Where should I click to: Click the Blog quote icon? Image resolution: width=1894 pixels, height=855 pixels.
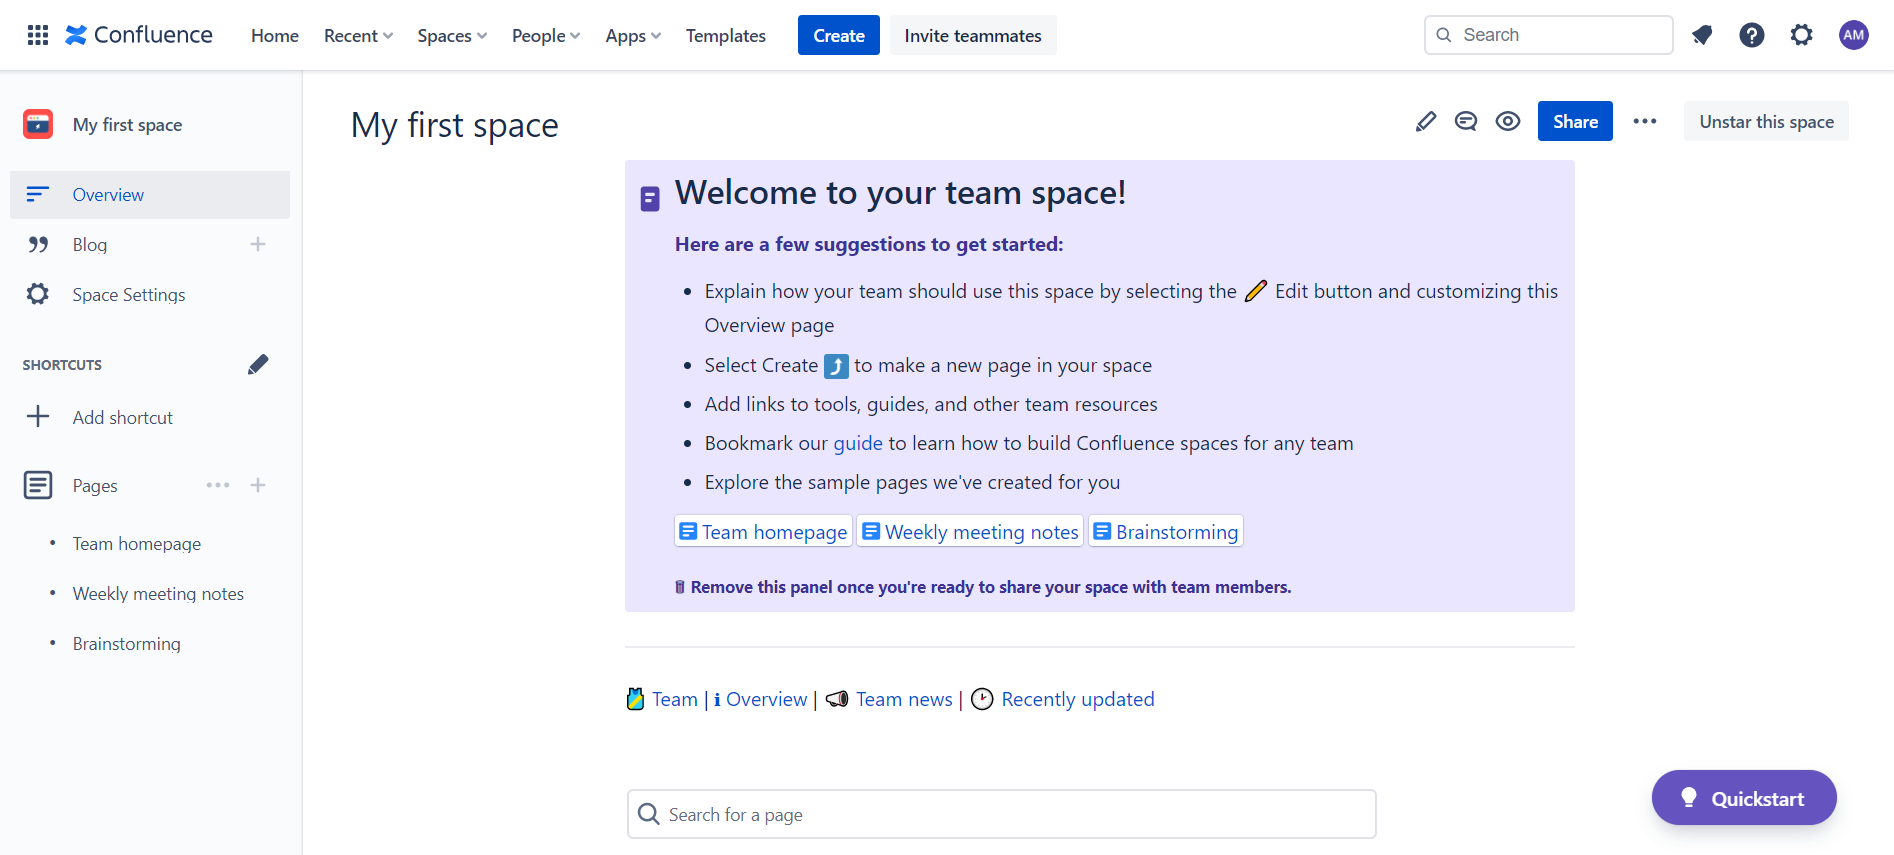38,244
